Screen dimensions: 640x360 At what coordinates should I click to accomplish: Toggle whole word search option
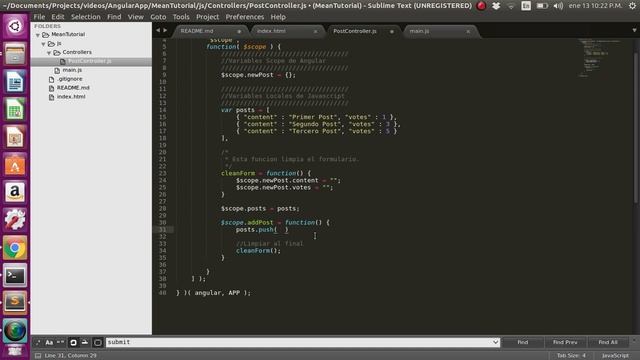point(60,342)
